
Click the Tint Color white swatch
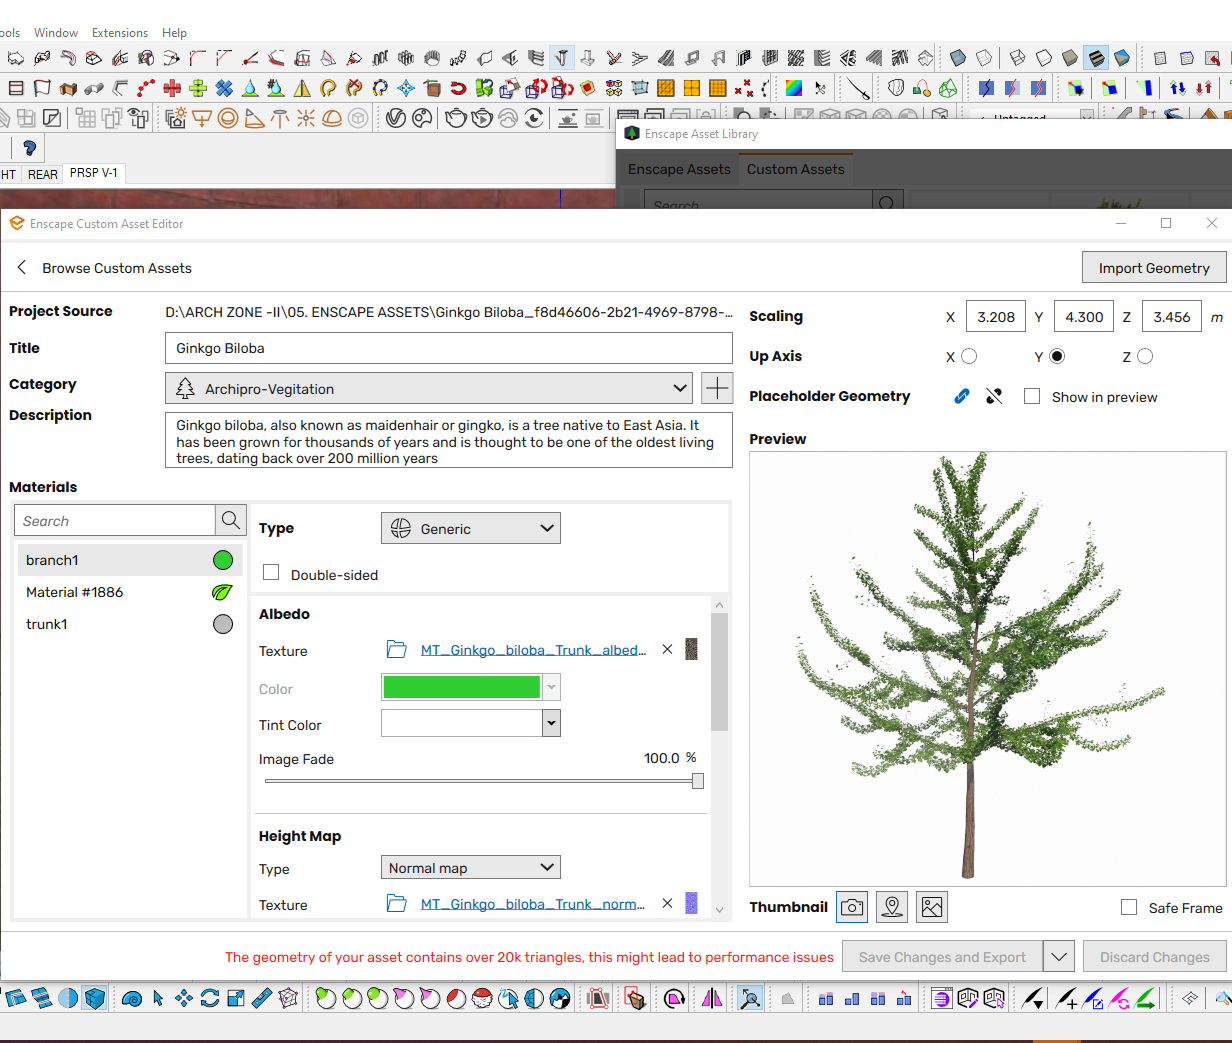point(462,723)
